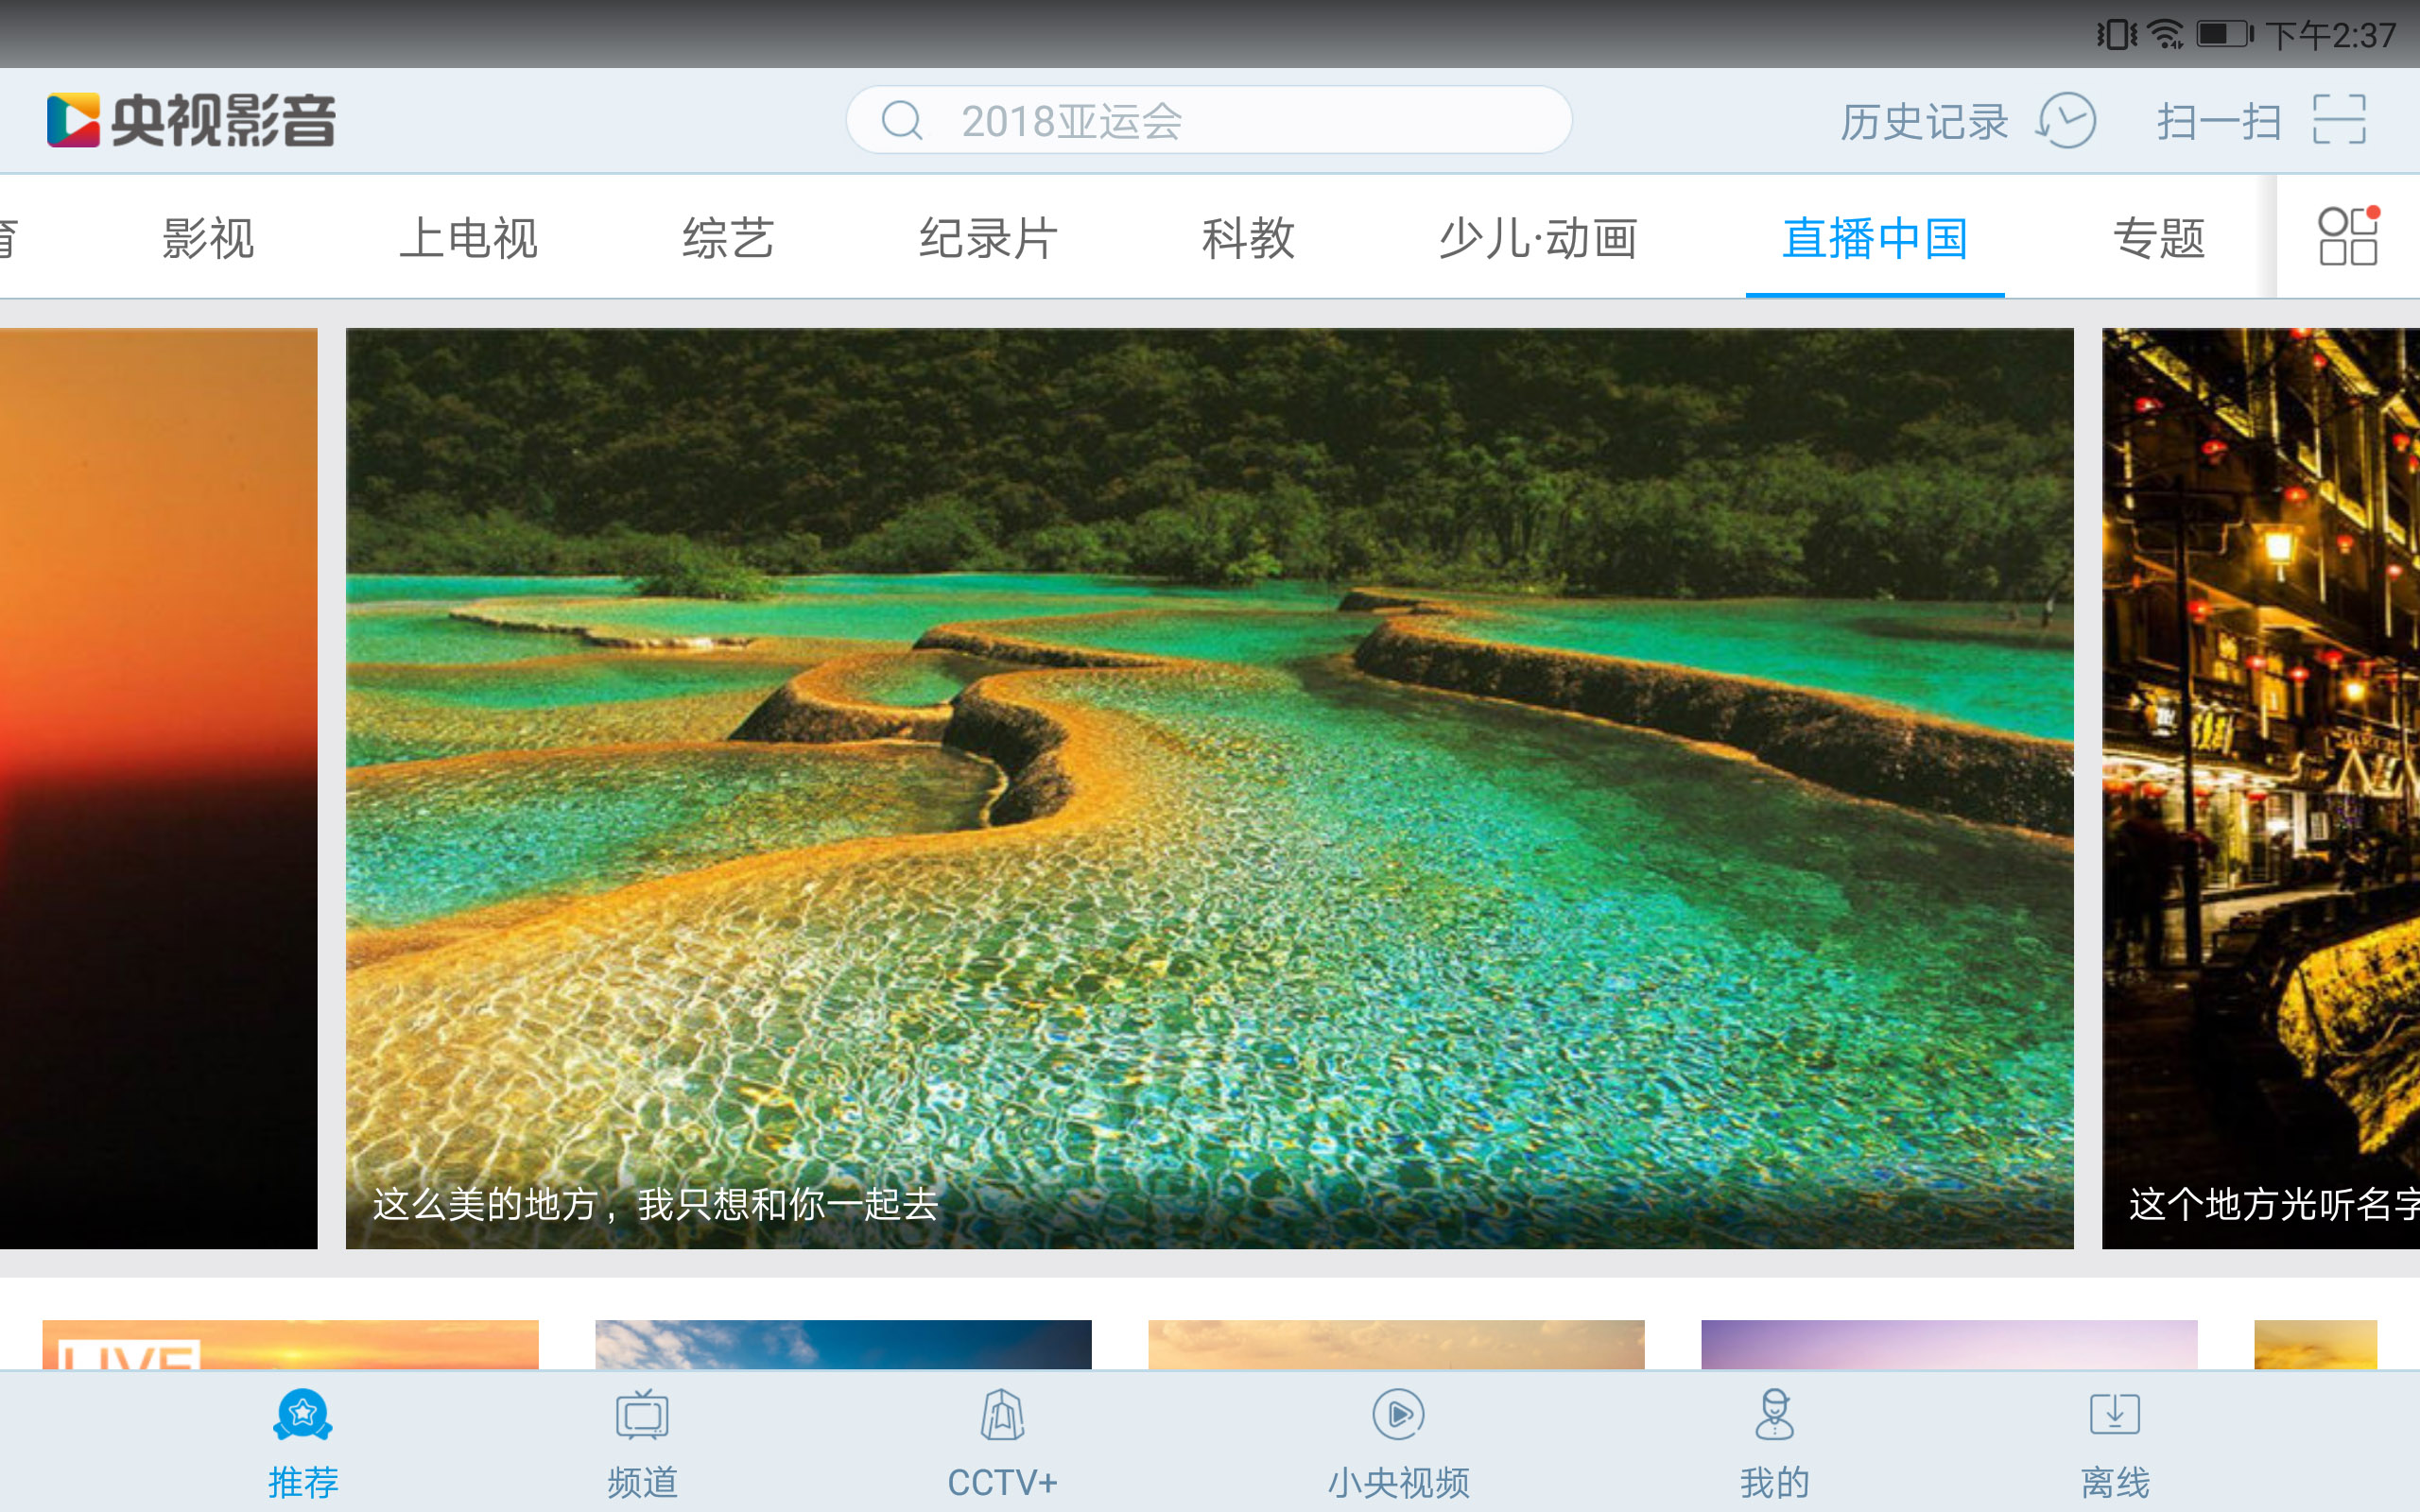
Task: Tap the Wi-Fi status icon
Action: pyautogui.click(x=2166, y=35)
